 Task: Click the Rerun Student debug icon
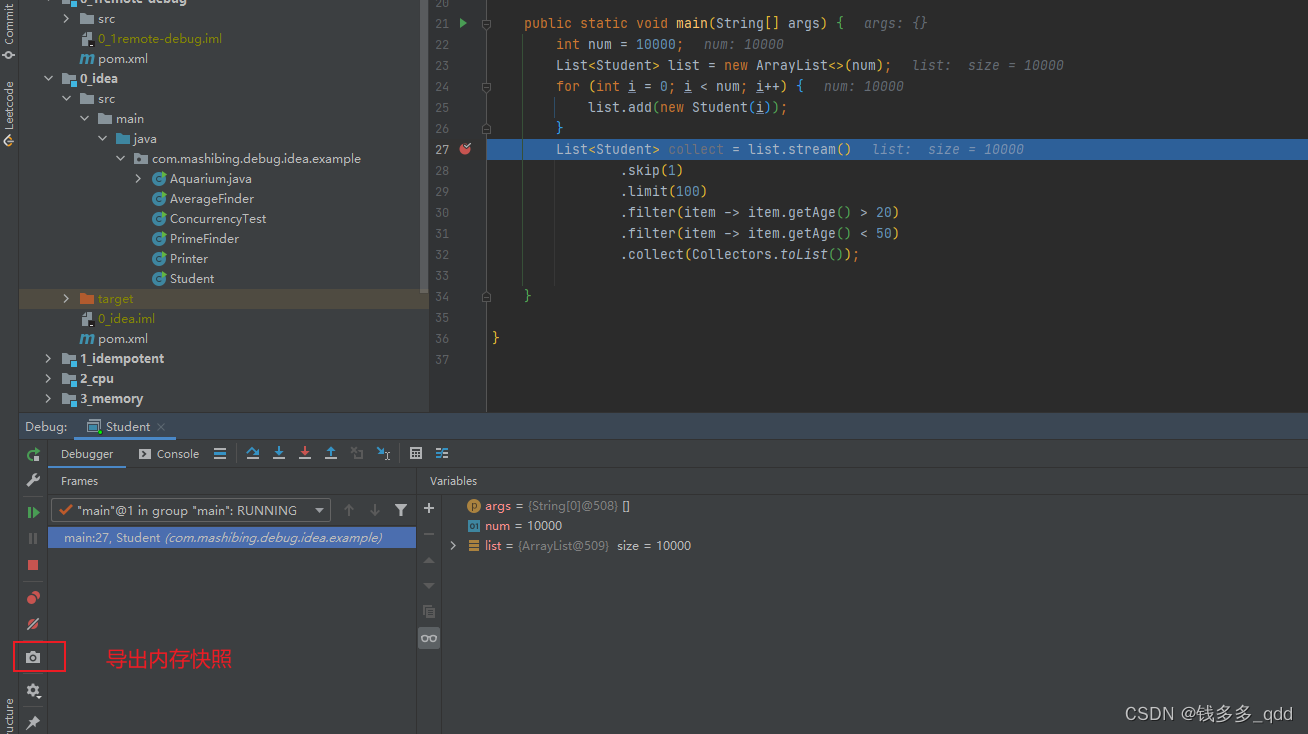[x=33, y=455]
